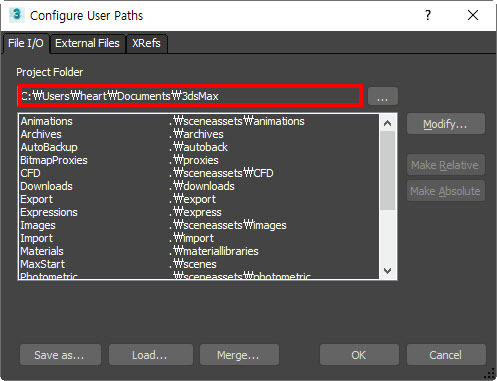
Task: Select the CFD path row
Action: [x=199, y=173]
